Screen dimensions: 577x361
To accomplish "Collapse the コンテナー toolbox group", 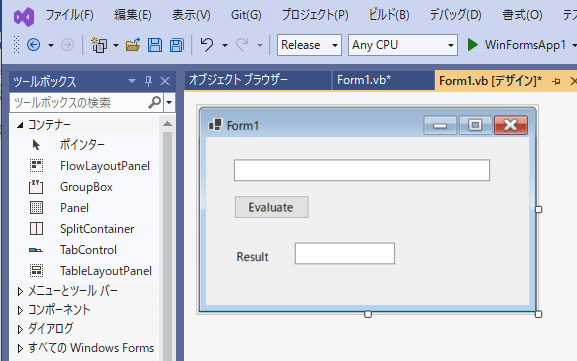I will tap(20, 125).
